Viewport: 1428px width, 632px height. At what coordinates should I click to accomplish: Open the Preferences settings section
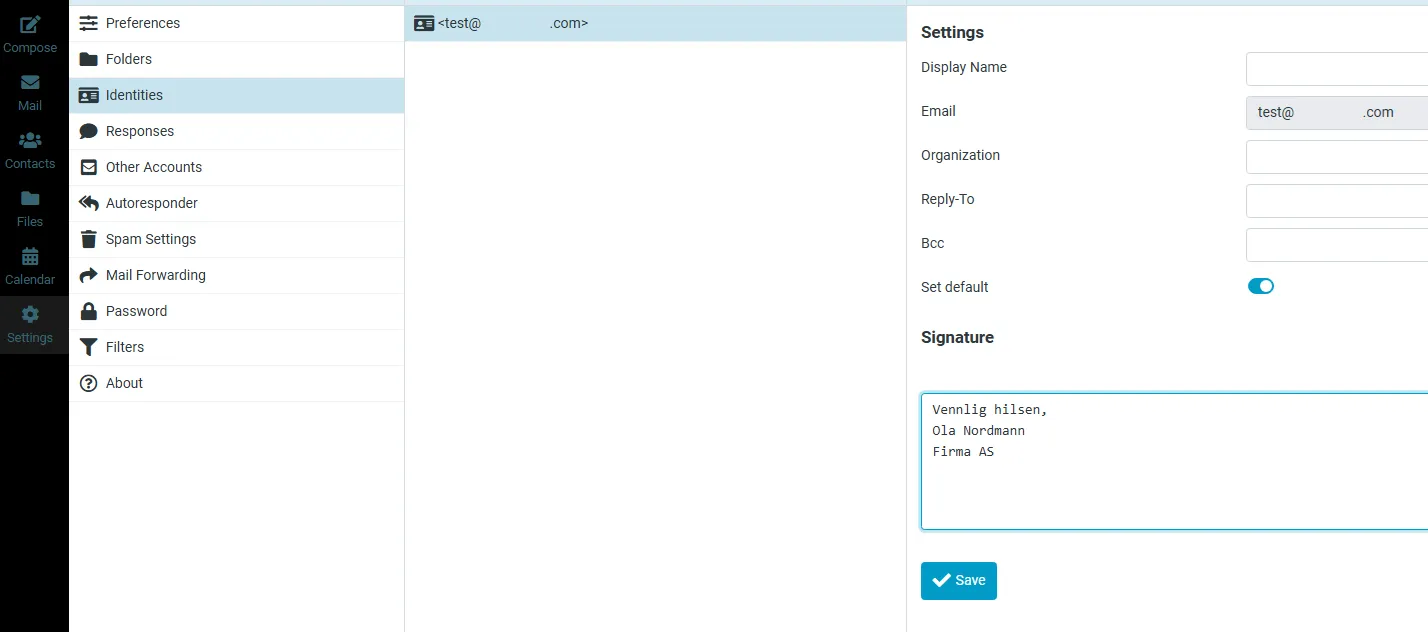pyautogui.click(x=236, y=23)
